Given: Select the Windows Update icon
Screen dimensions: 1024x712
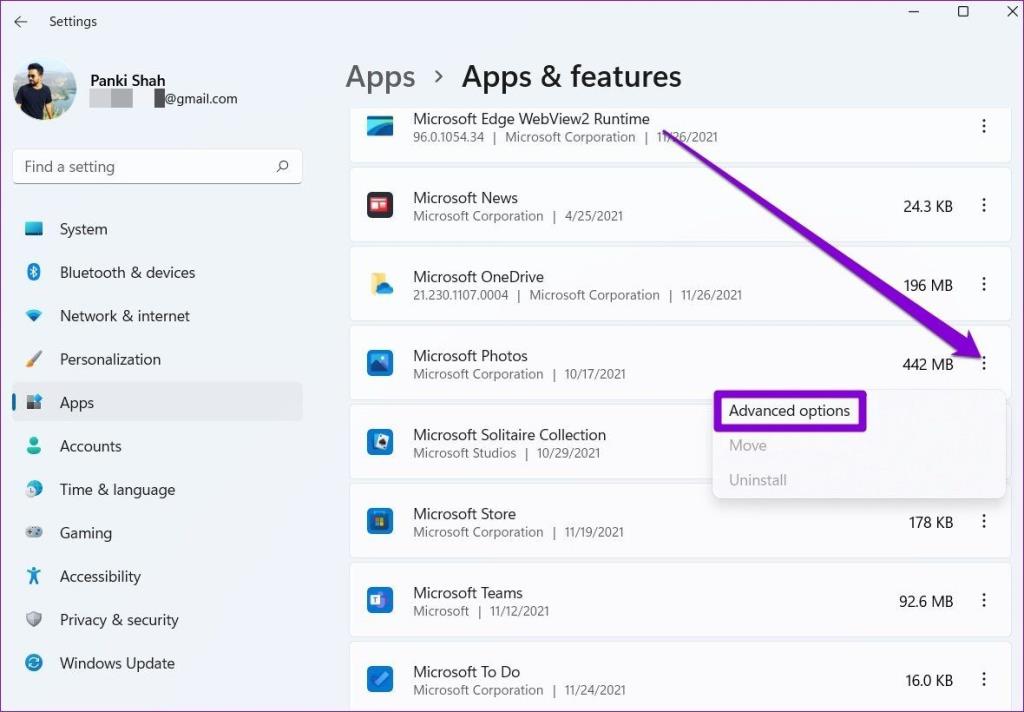Looking at the screenshot, I should (x=33, y=663).
